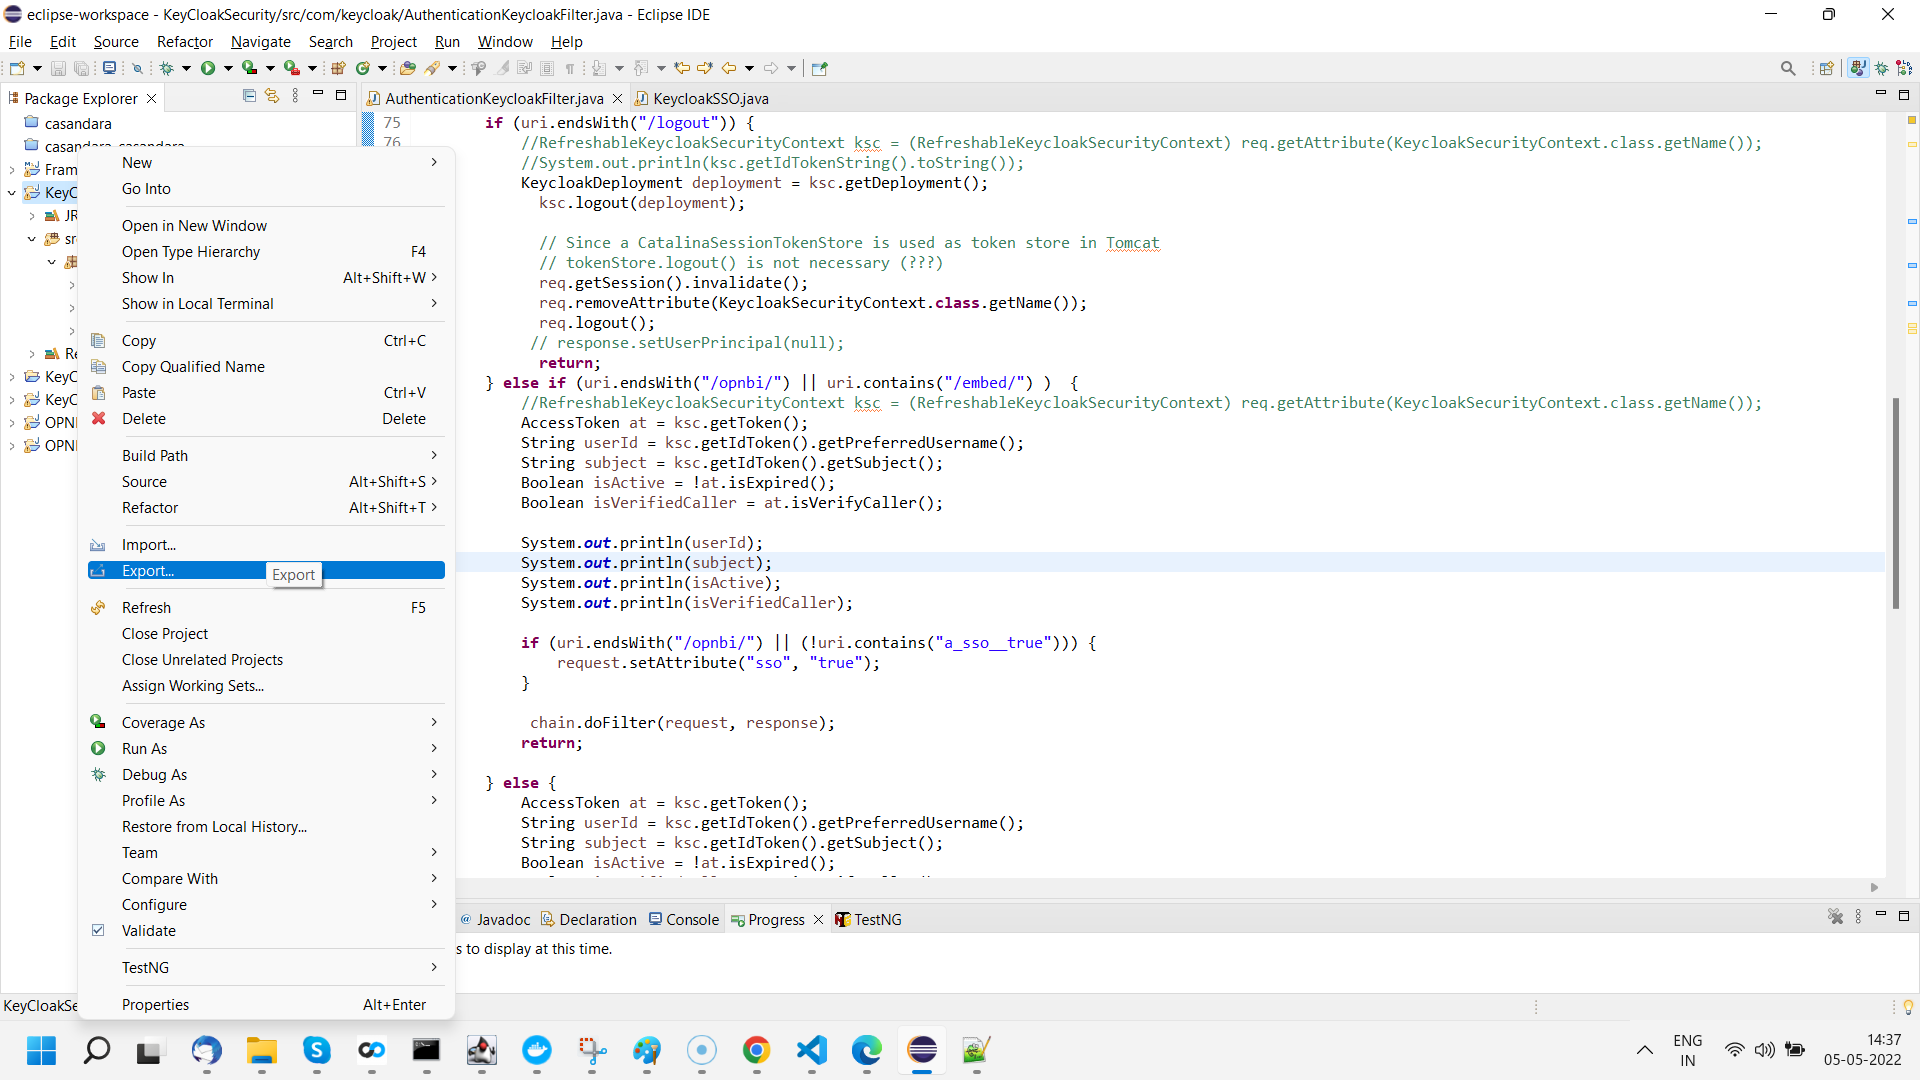The image size is (1920, 1080).
Task: Select Export... in the context menu
Action: pyautogui.click(x=266, y=570)
